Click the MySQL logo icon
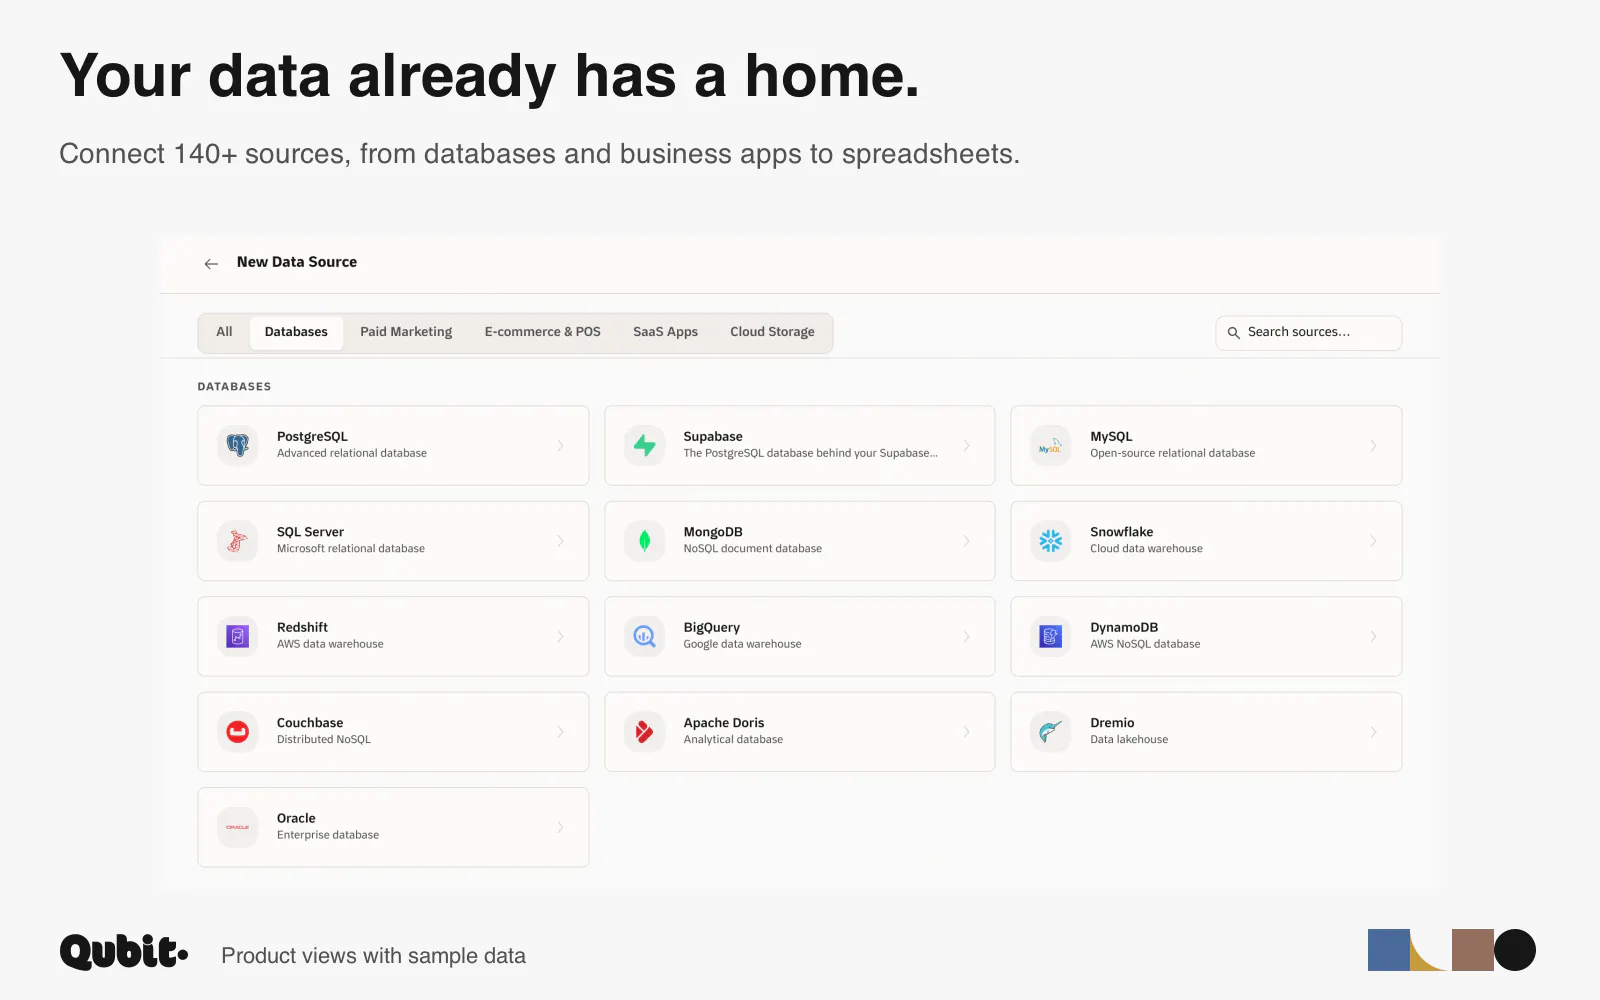Image resolution: width=1600 pixels, height=1000 pixels. [1051, 445]
